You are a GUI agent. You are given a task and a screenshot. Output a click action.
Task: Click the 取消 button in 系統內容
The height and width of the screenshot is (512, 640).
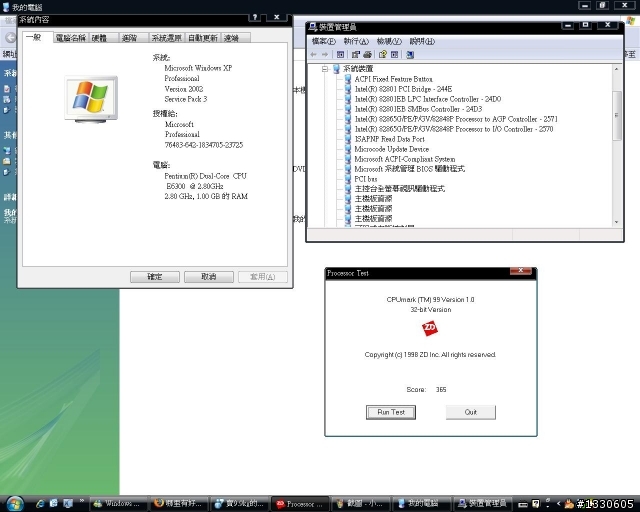pyautogui.click(x=209, y=277)
